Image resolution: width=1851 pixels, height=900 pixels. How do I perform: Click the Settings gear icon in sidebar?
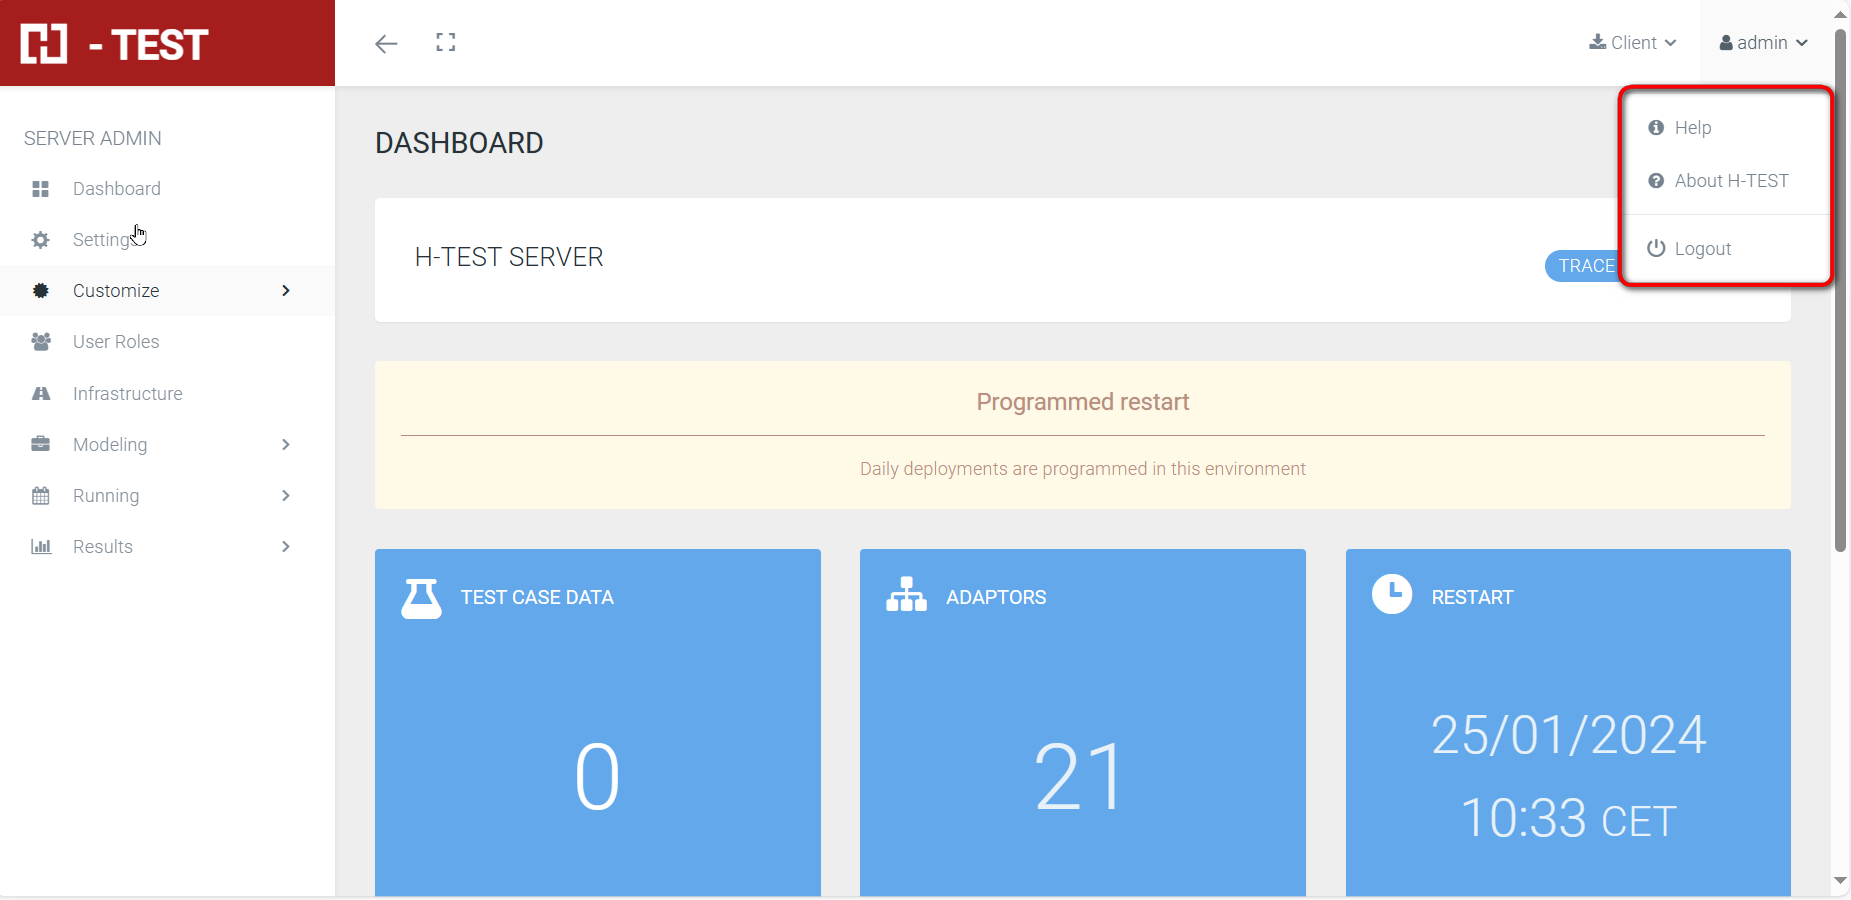41,240
